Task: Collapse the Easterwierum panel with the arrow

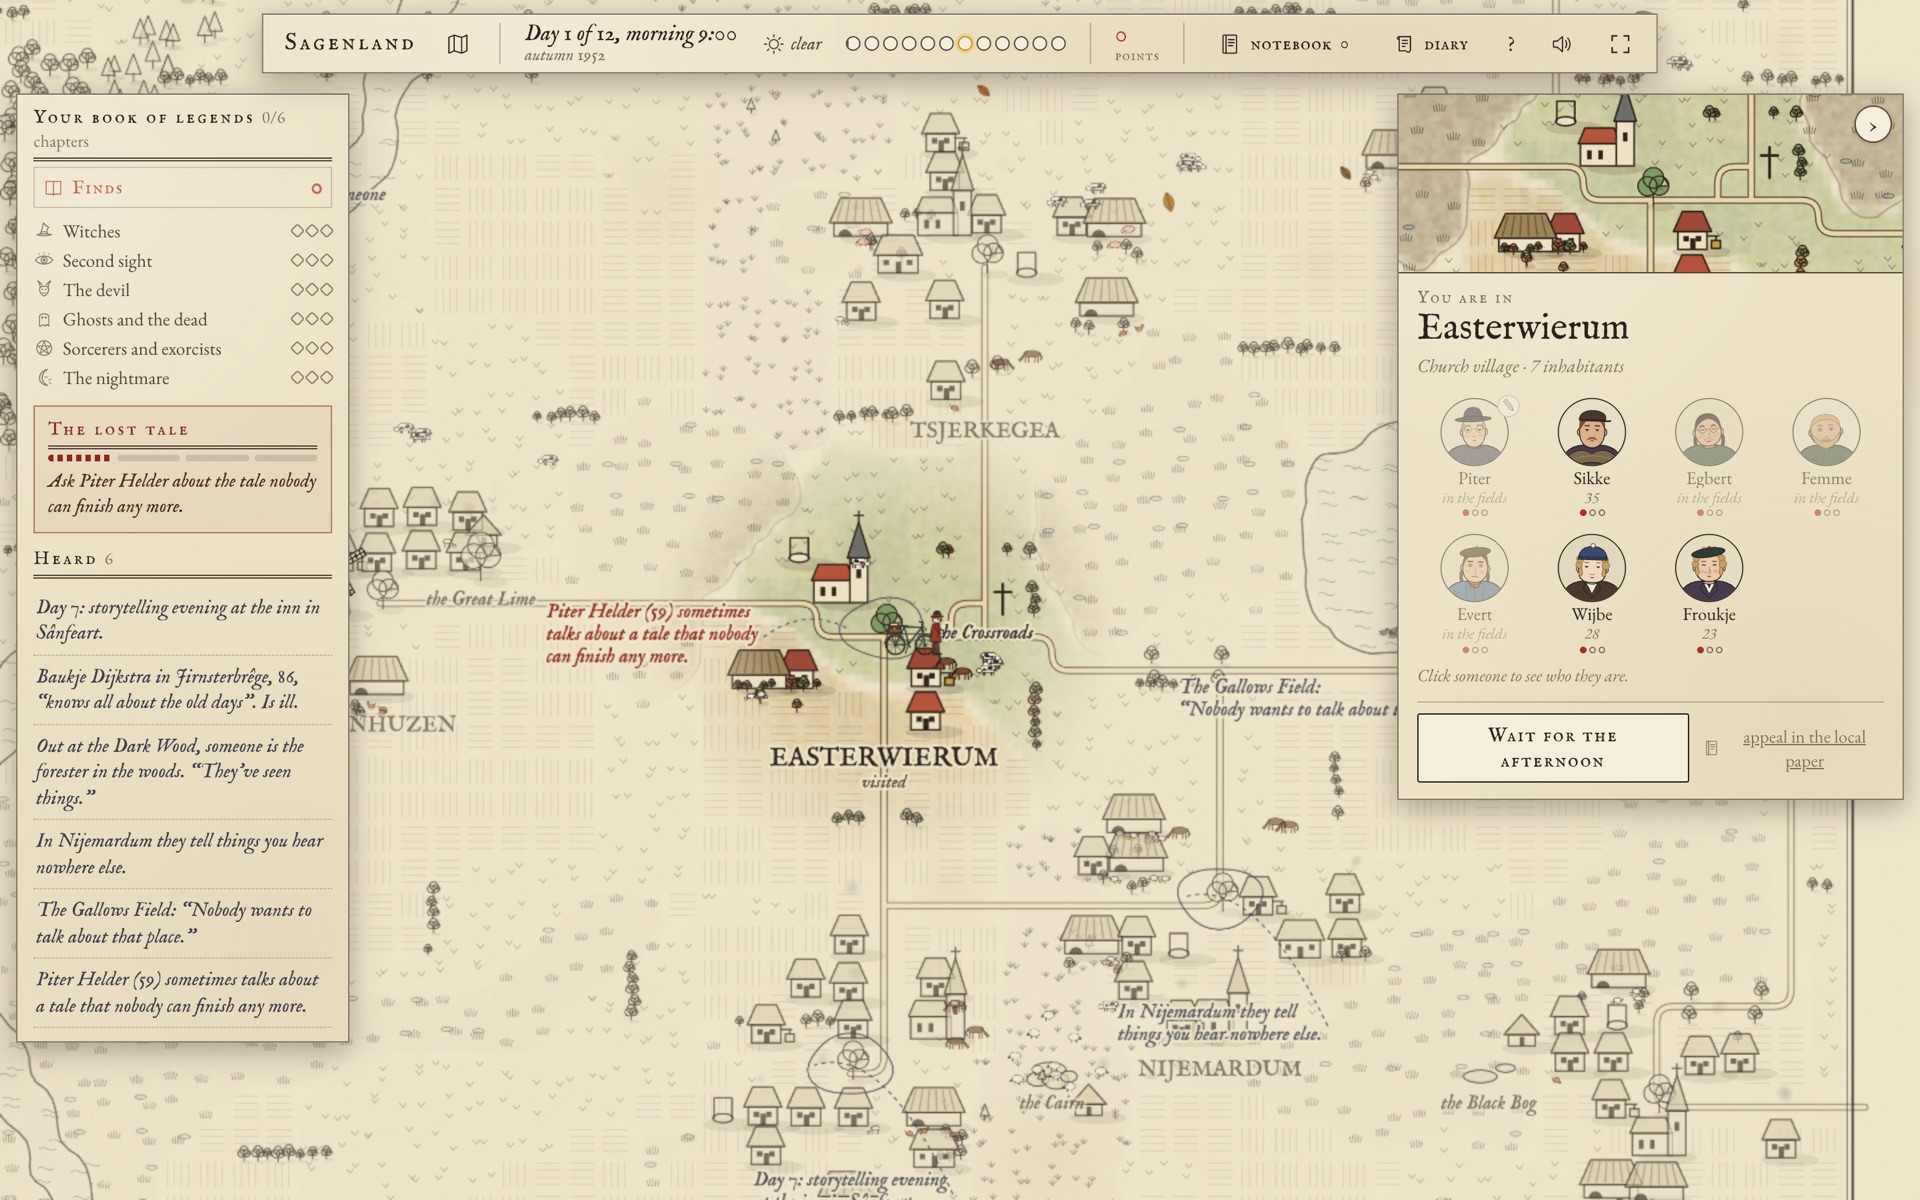Action: pos(1872,126)
